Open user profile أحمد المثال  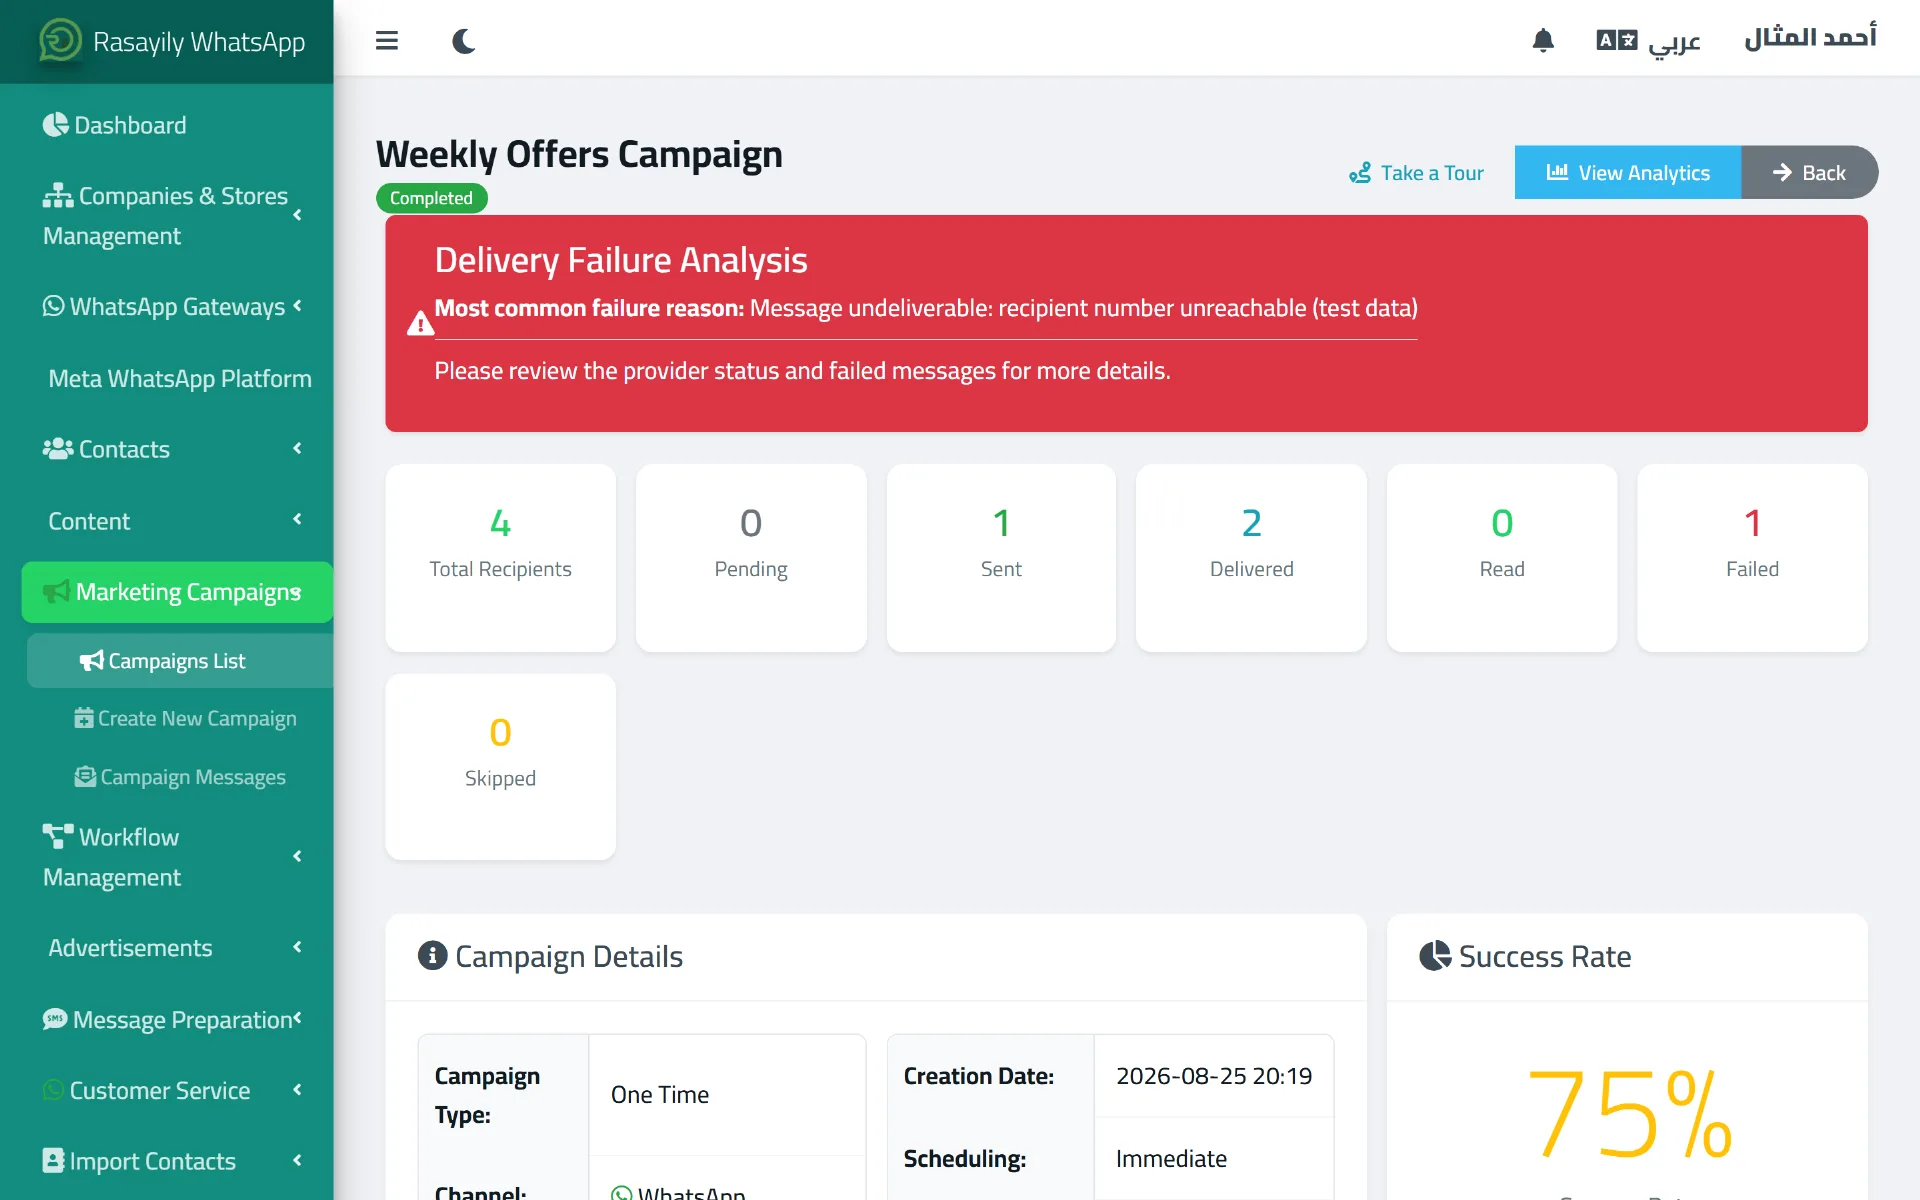click(1810, 38)
